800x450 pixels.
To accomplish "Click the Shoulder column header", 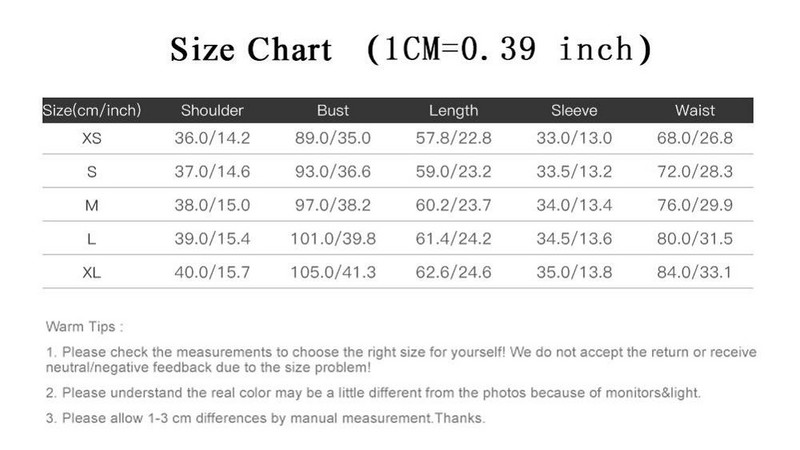I will tap(212, 110).
